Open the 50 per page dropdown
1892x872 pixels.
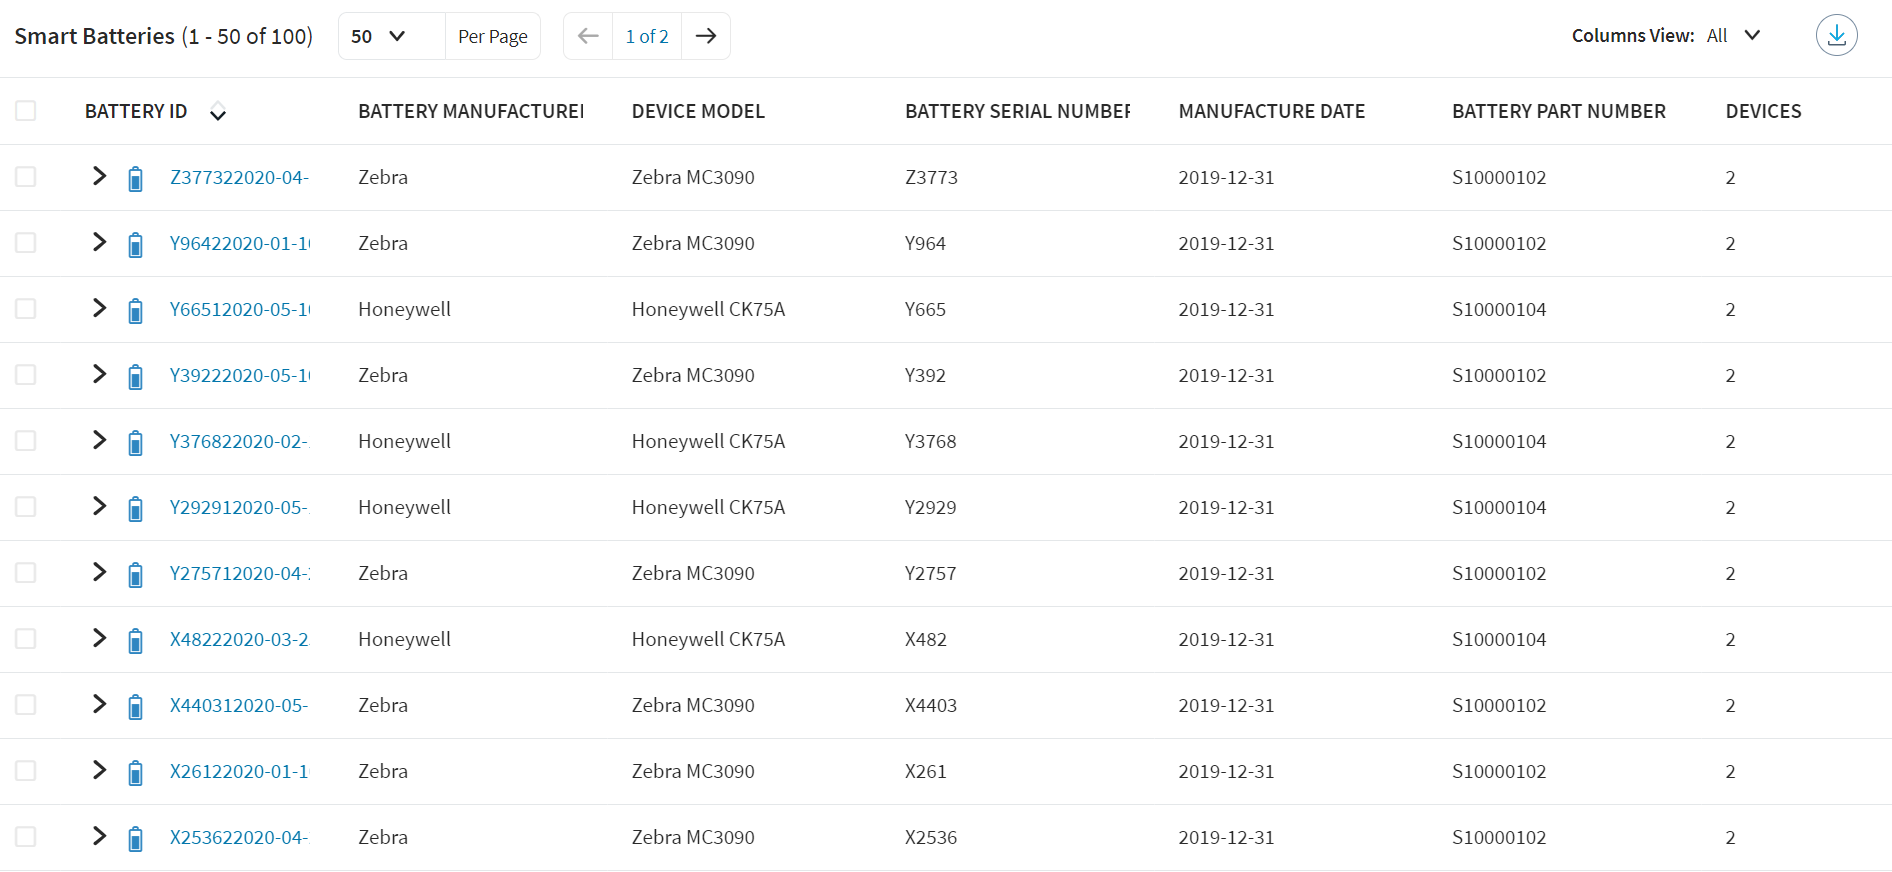(x=379, y=36)
